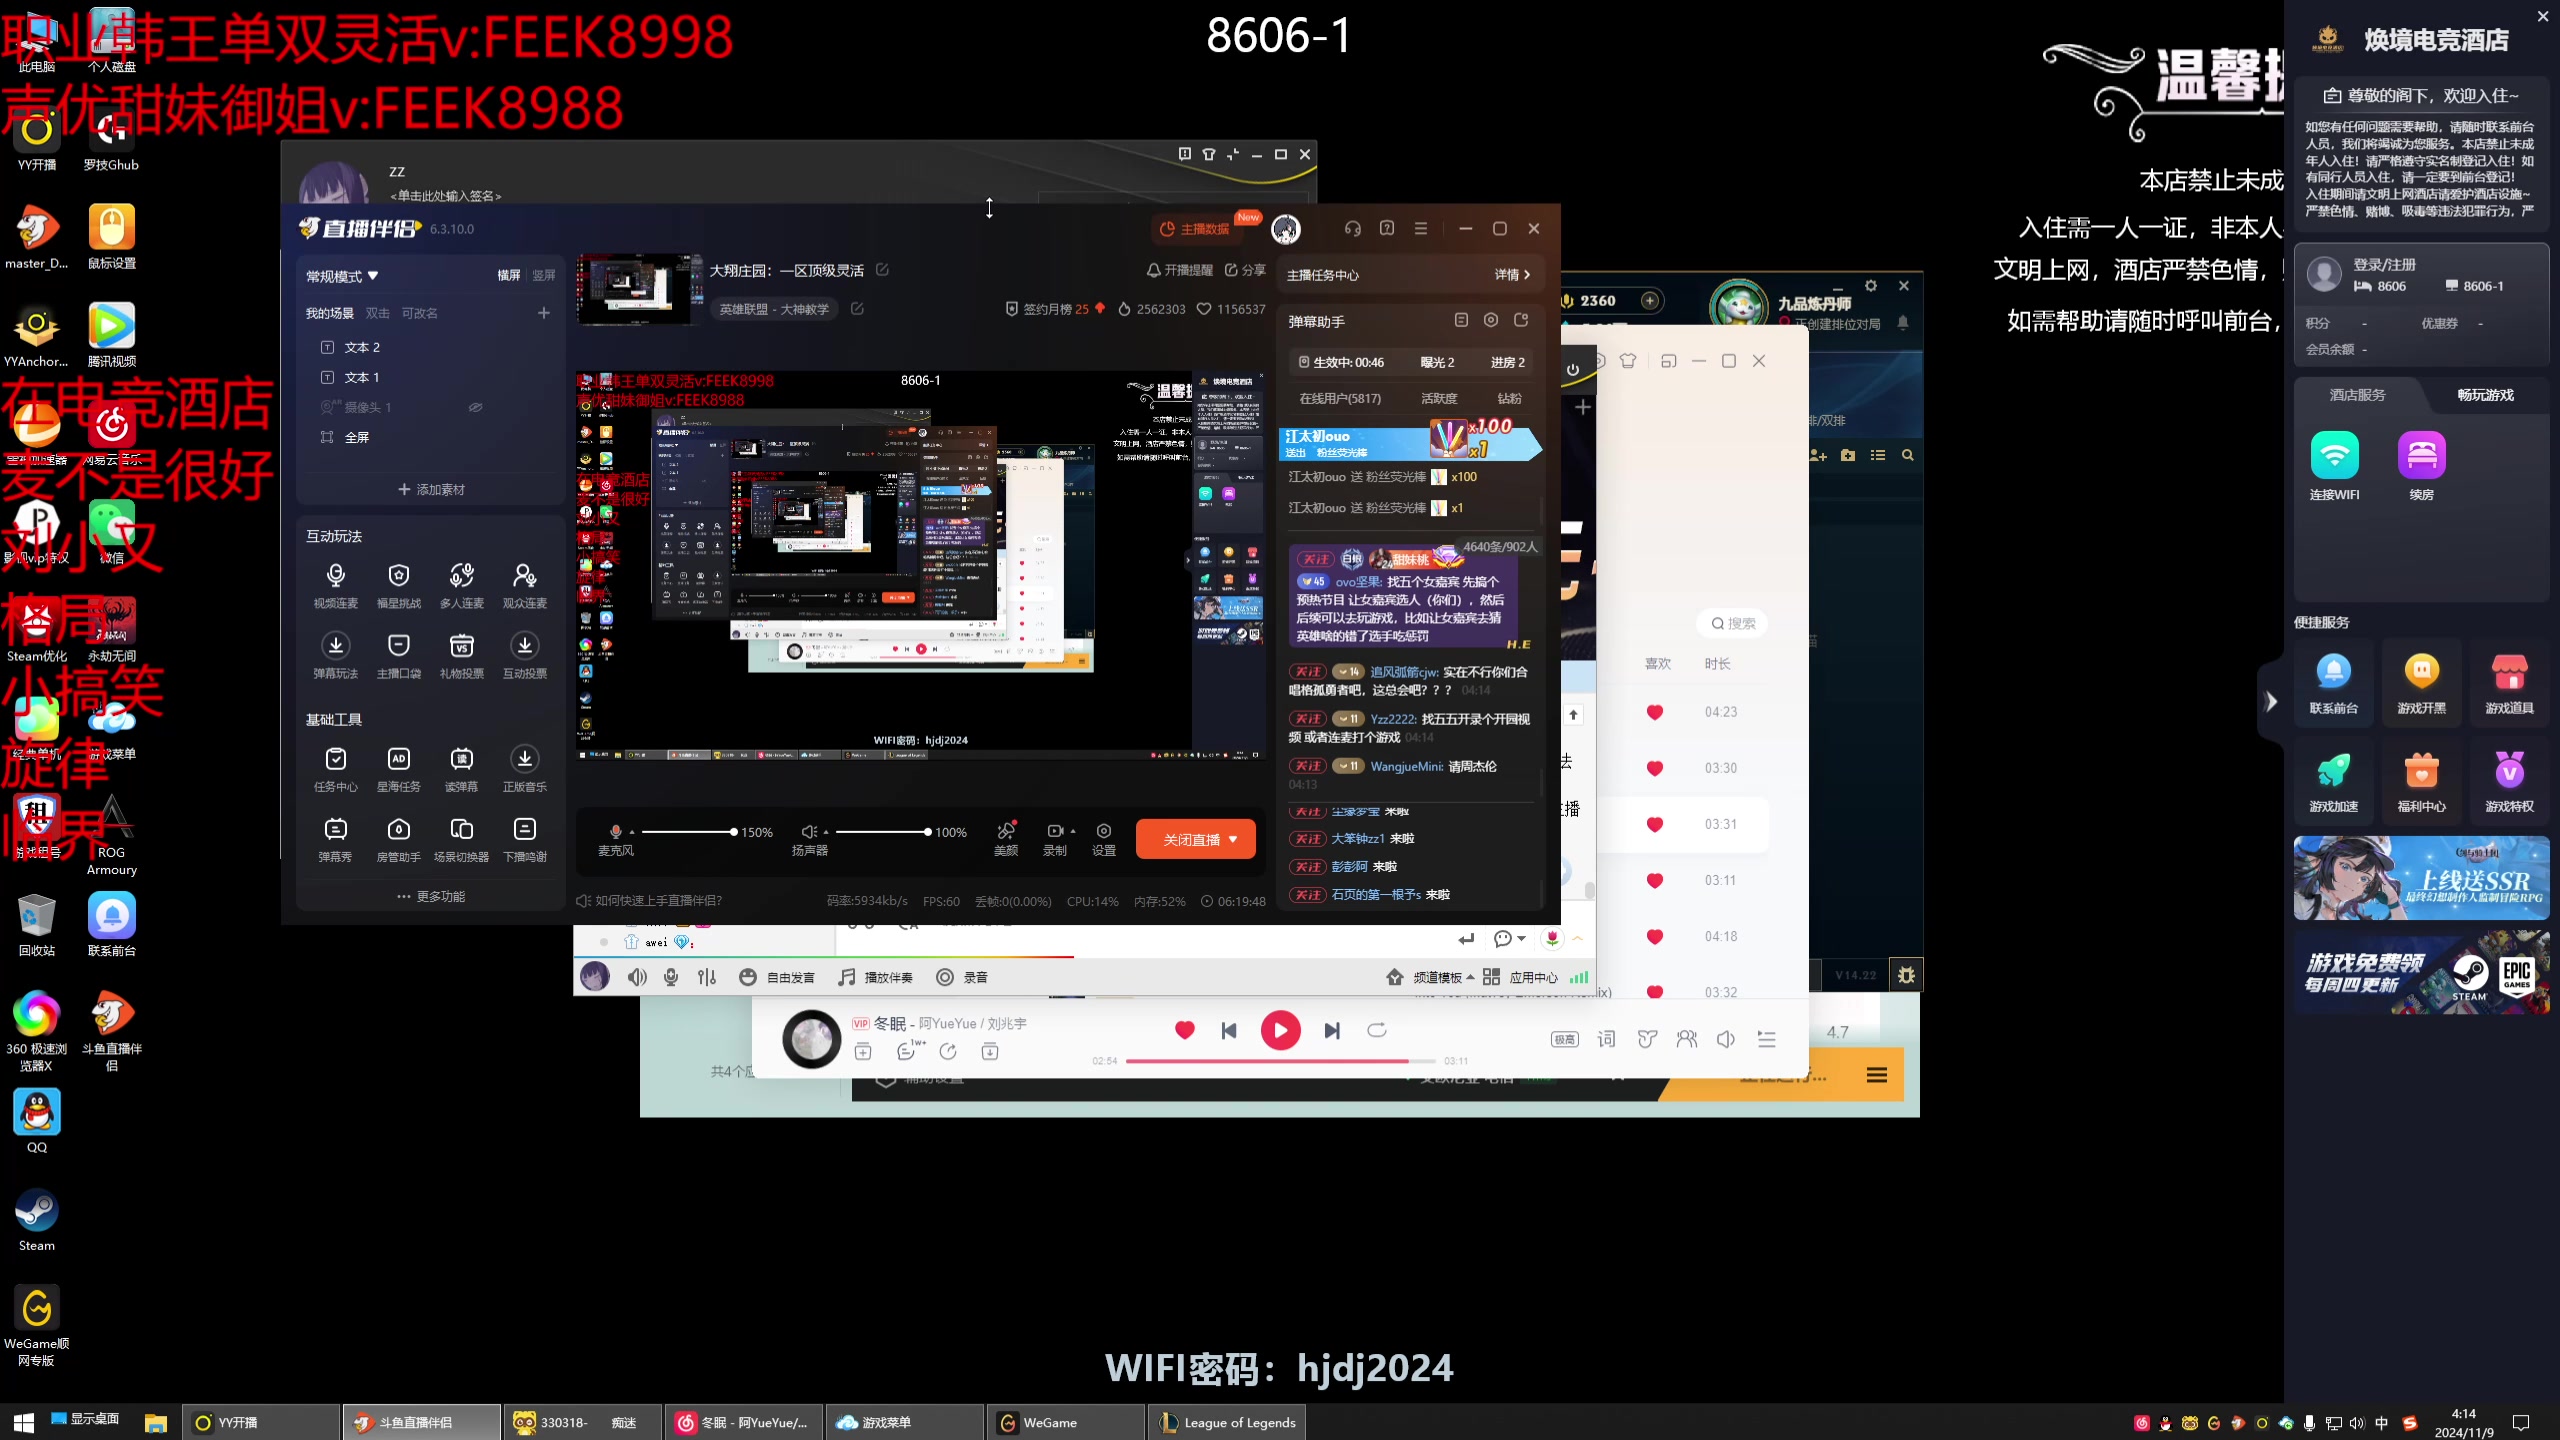Open 星海任务 AD task tool
2560x1440 pixels.
(x=398, y=769)
